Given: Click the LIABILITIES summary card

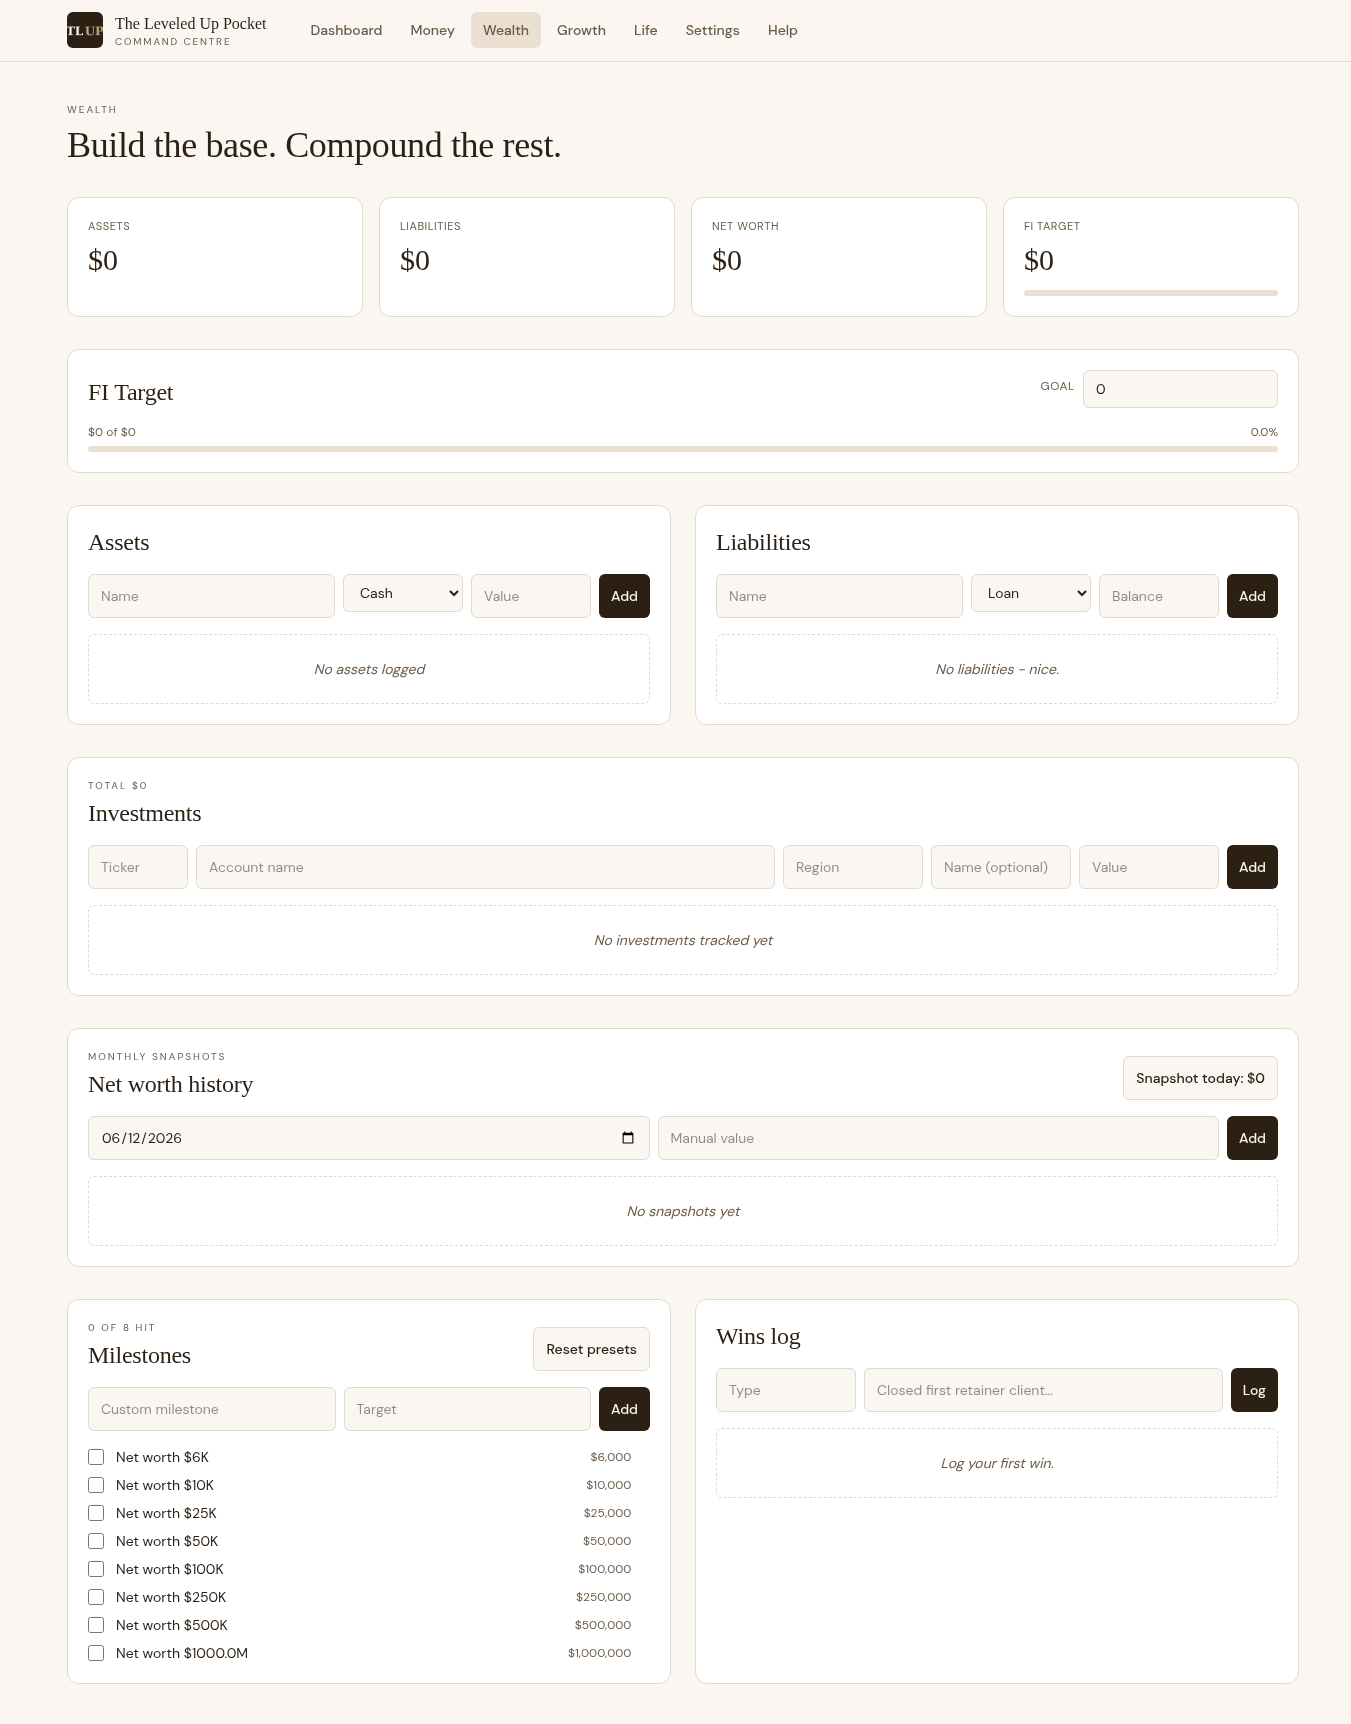Looking at the screenshot, I should 527,257.
